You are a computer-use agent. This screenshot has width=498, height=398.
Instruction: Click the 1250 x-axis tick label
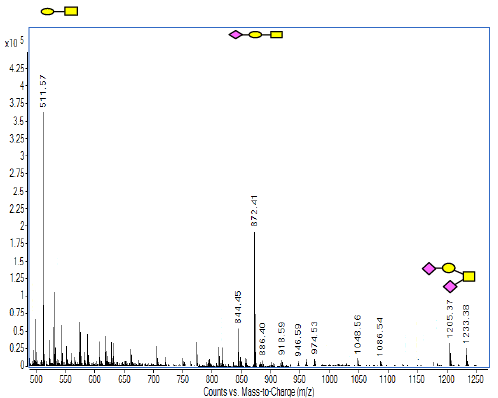click(x=475, y=379)
